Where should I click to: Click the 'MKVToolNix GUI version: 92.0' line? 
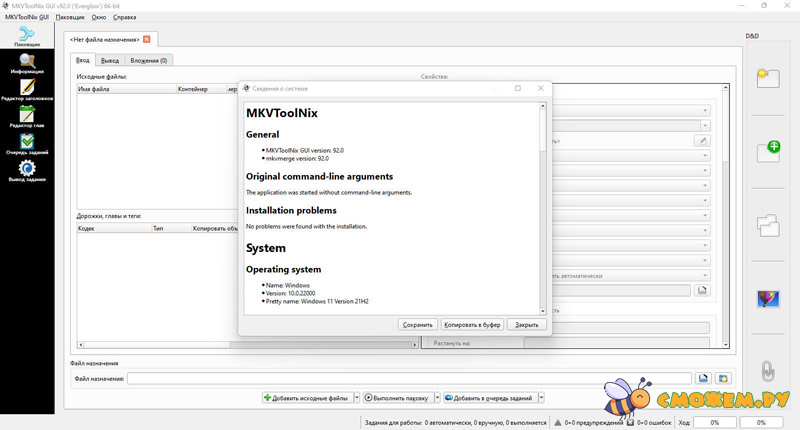305,150
